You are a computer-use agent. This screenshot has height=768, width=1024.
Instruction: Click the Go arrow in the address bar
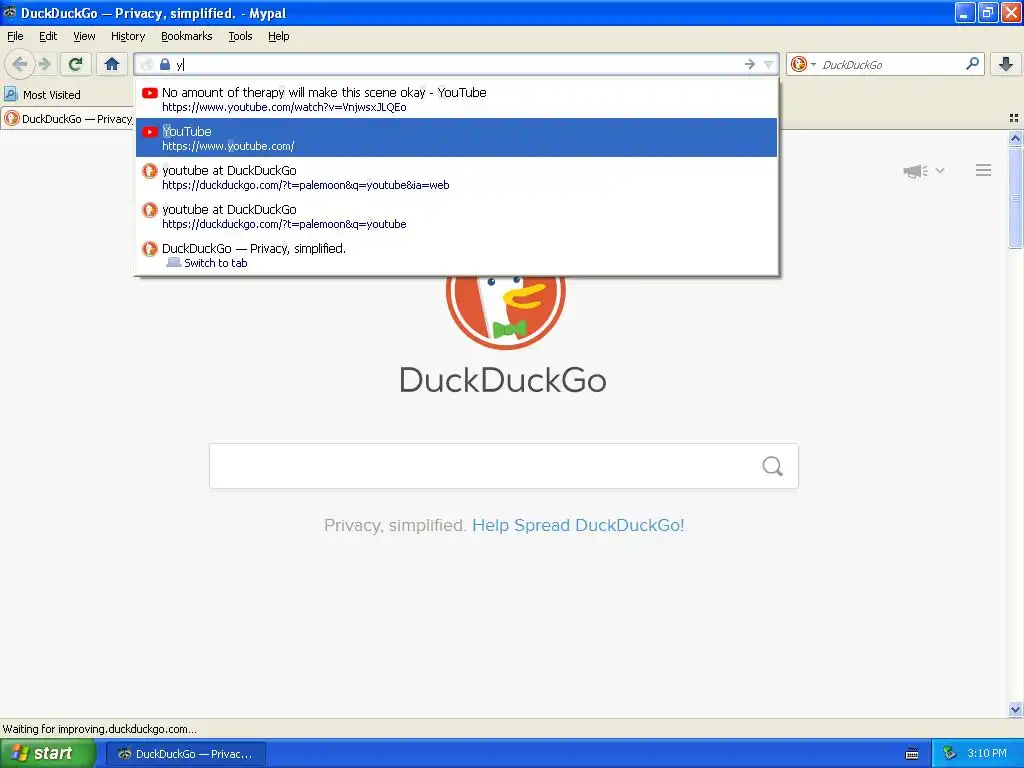point(749,64)
